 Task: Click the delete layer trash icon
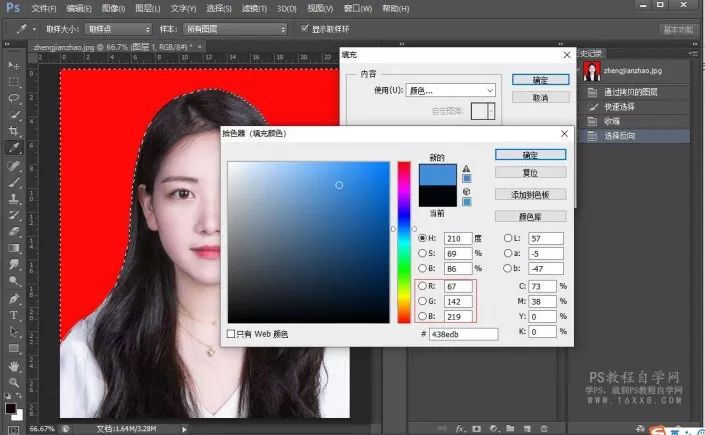click(544, 429)
